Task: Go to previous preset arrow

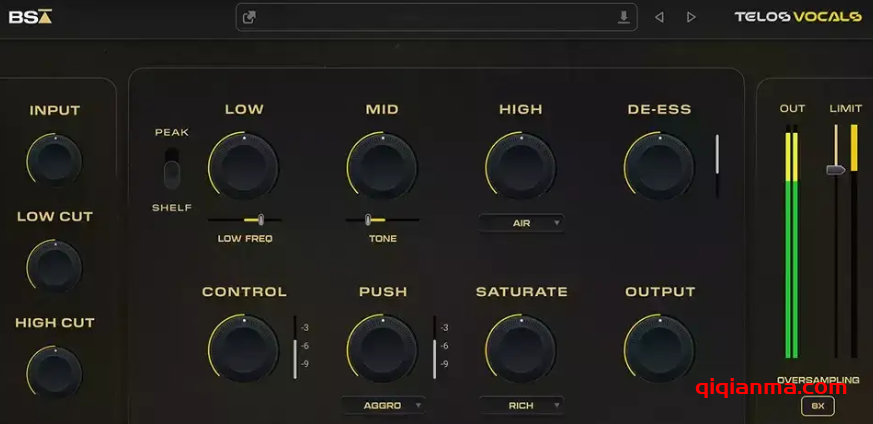Action: [x=659, y=17]
